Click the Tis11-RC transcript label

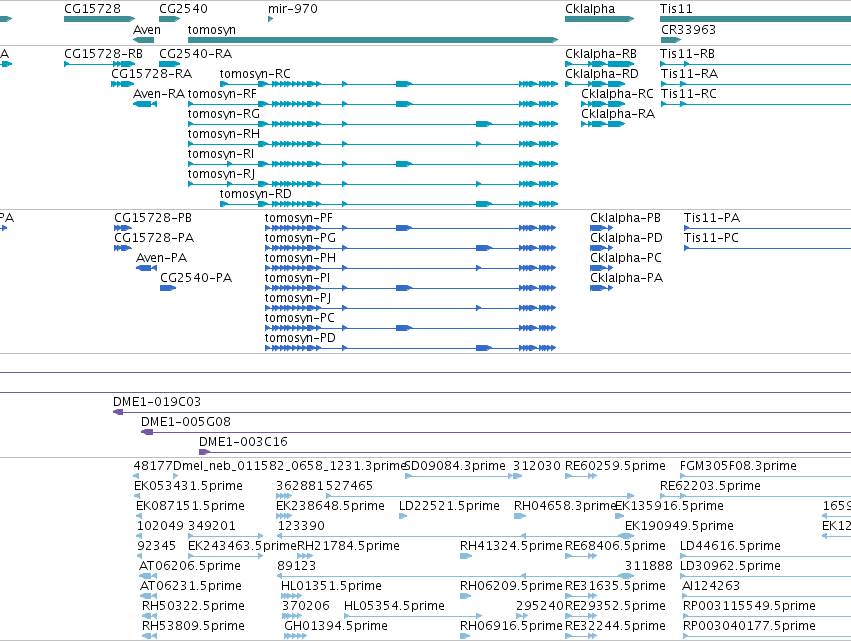coord(689,94)
